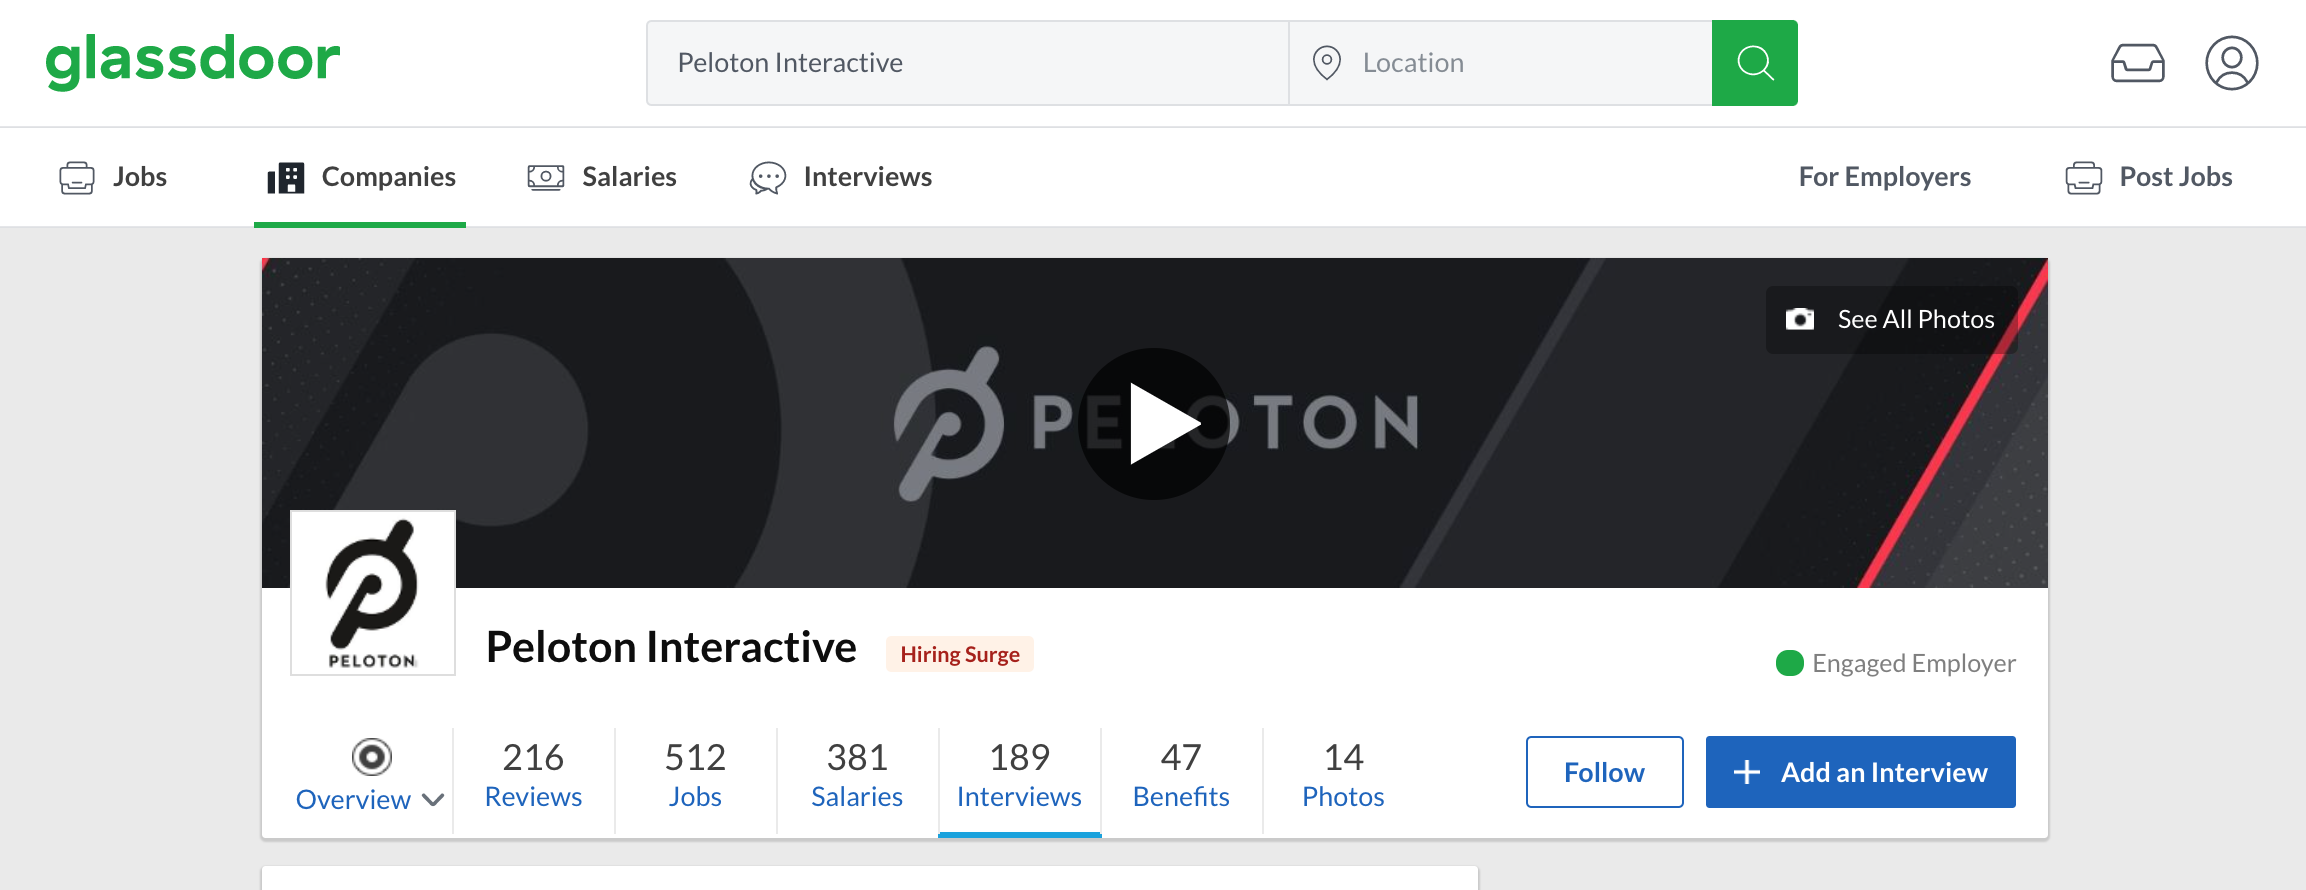Click the Jobs briefcase icon

click(x=77, y=178)
